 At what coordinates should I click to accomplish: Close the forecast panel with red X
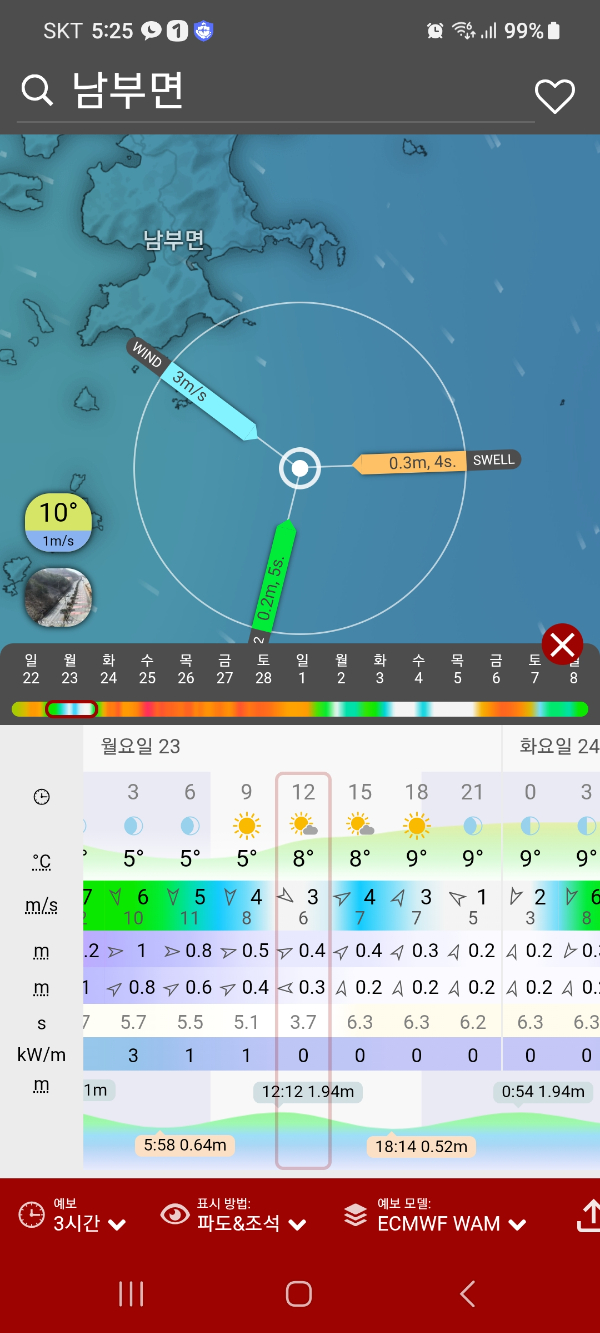(563, 645)
